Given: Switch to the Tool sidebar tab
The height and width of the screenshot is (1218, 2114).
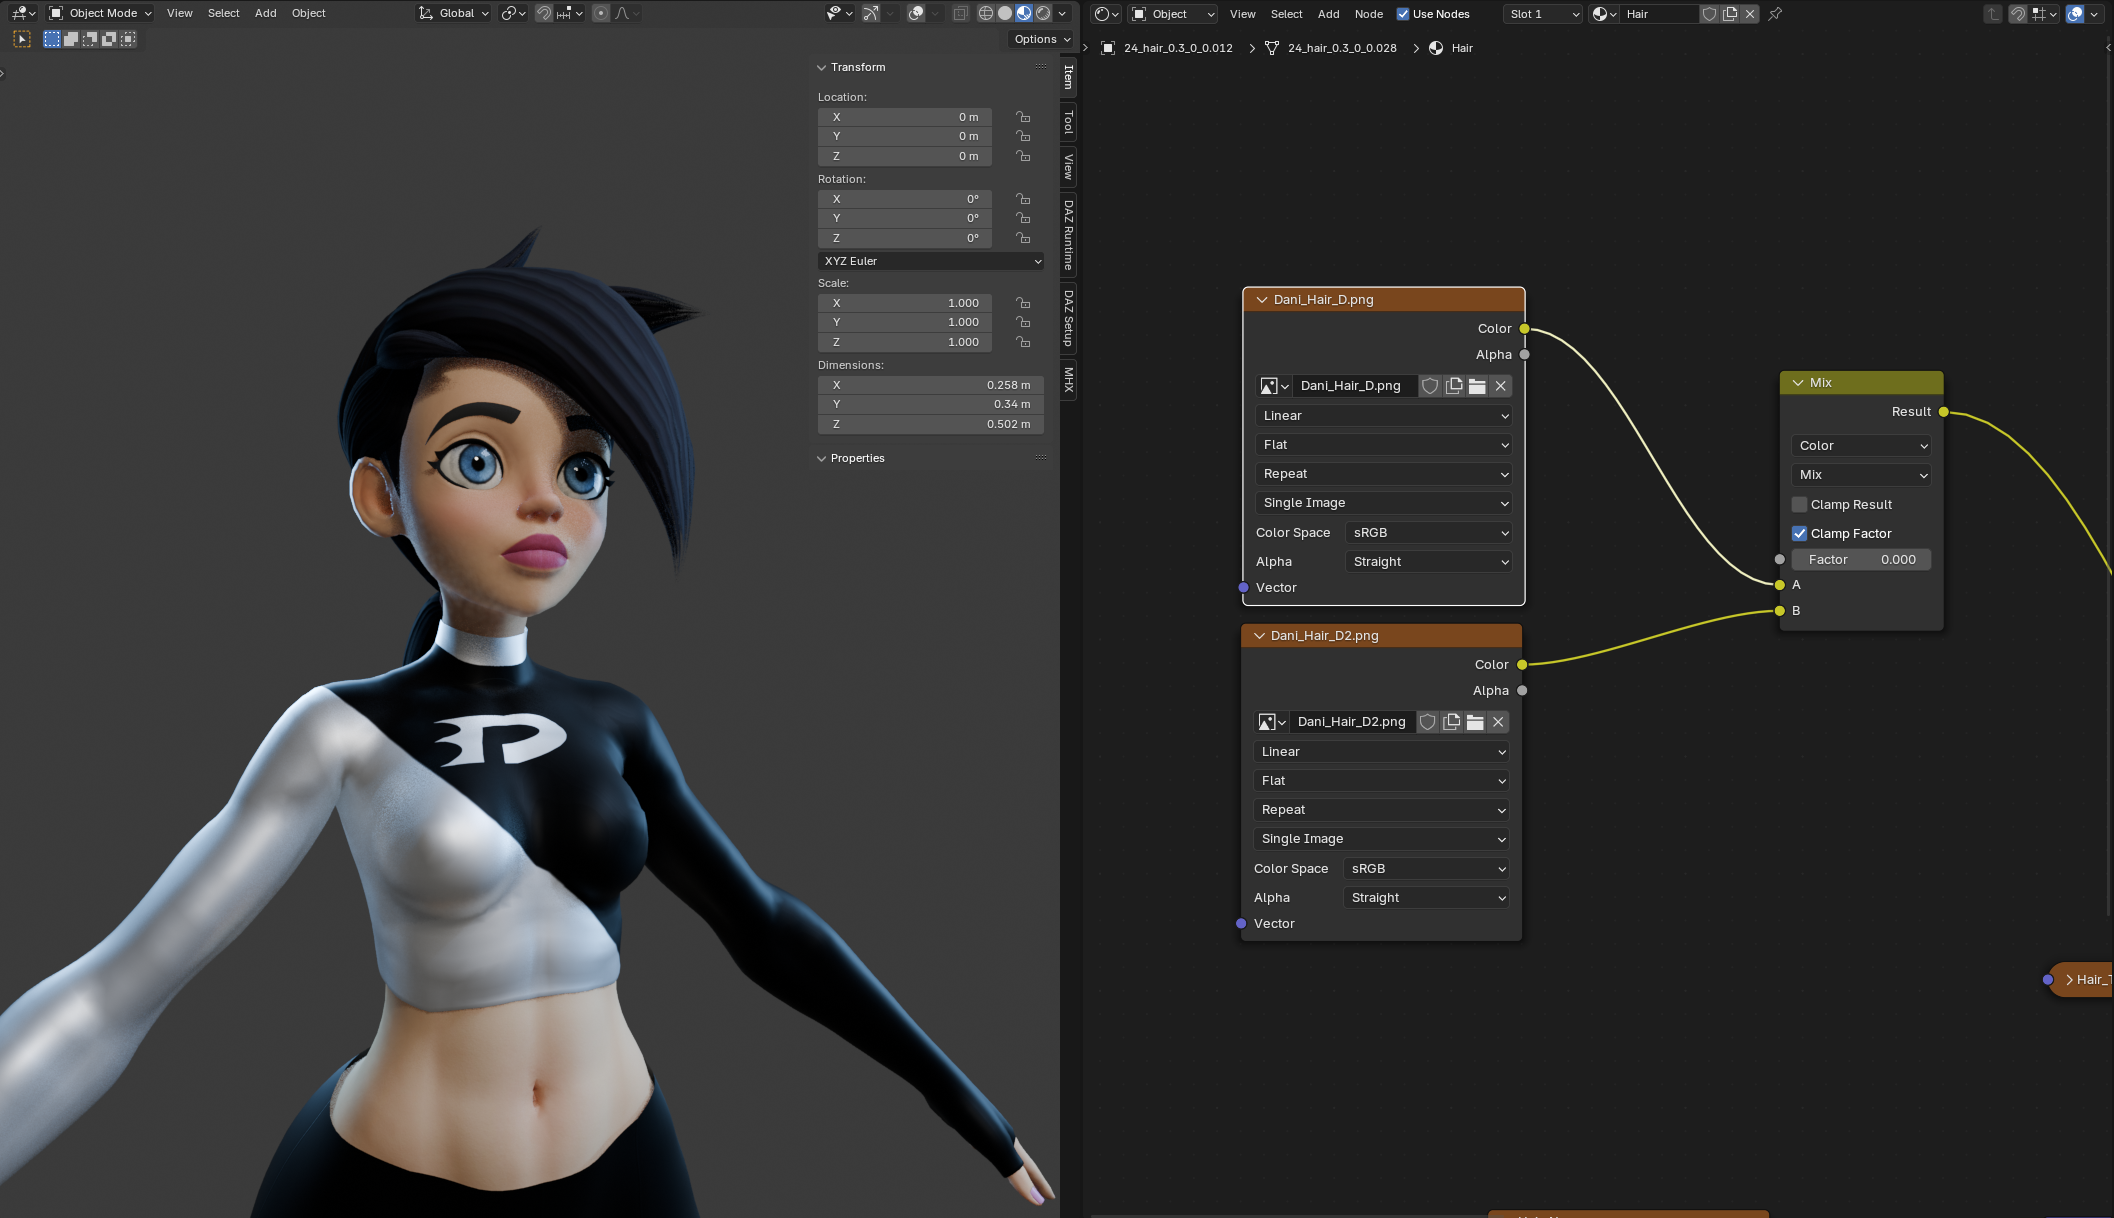Looking at the screenshot, I should (x=1069, y=123).
